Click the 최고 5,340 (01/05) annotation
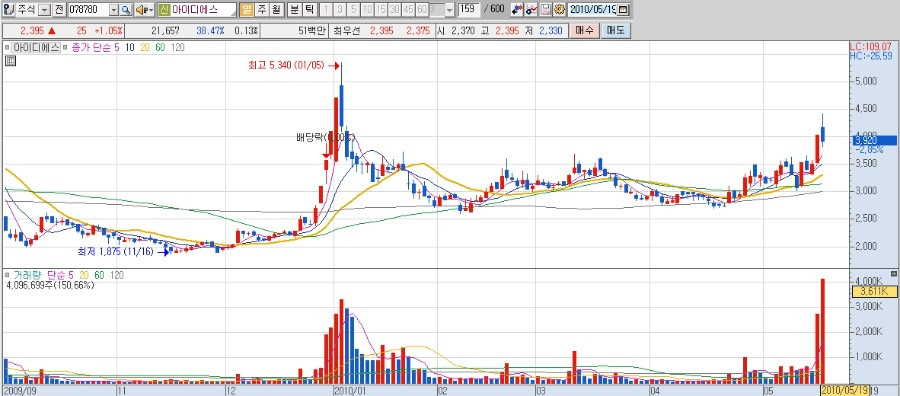The width and height of the screenshot is (900, 396). (286, 66)
